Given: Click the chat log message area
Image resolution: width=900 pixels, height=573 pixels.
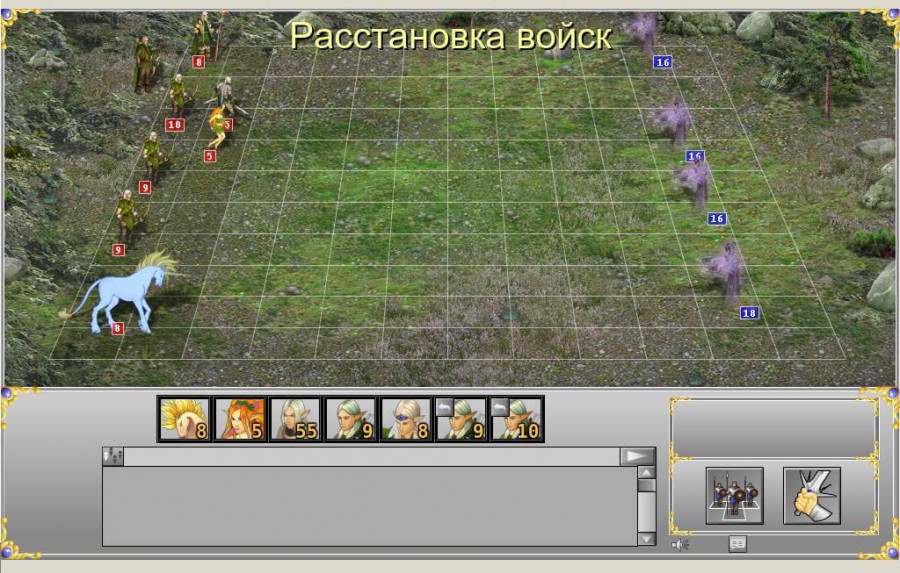Looking at the screenshot, I should coord(370,506).
